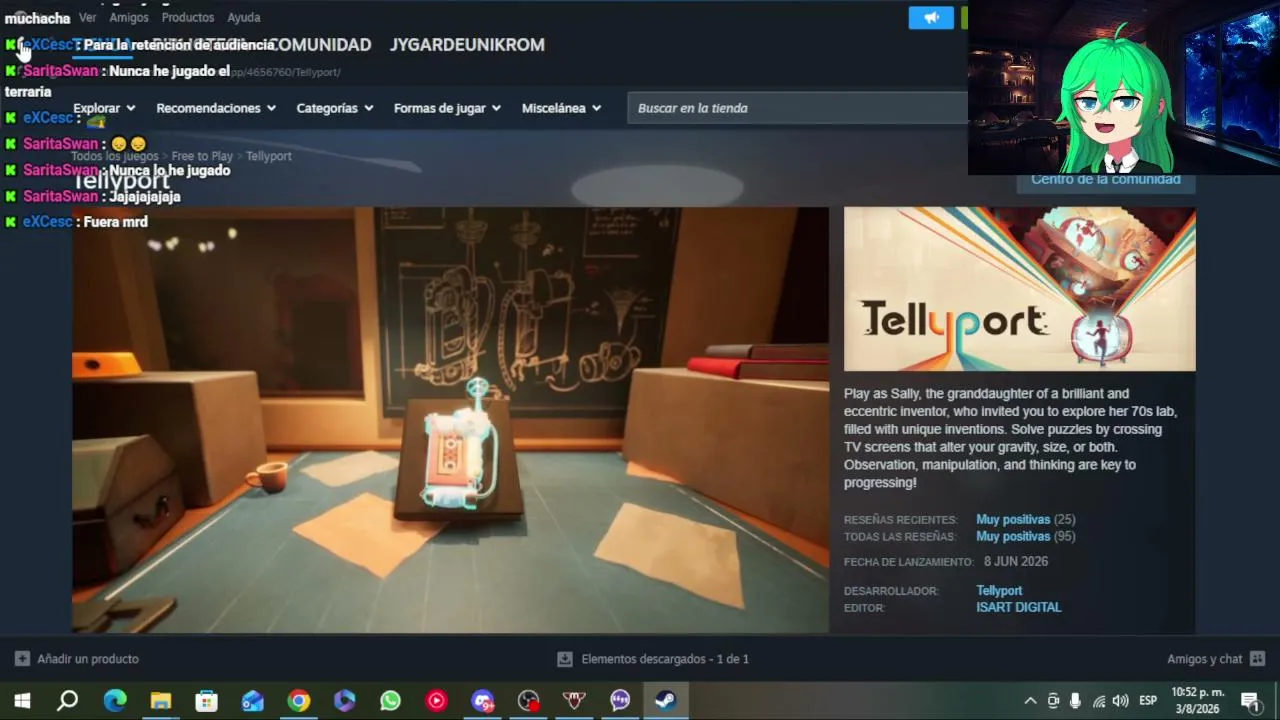This screenshot has width=1280, height=720.
Task: Switch to Google Chrome in the taskbar
Action: coord(299,700)
